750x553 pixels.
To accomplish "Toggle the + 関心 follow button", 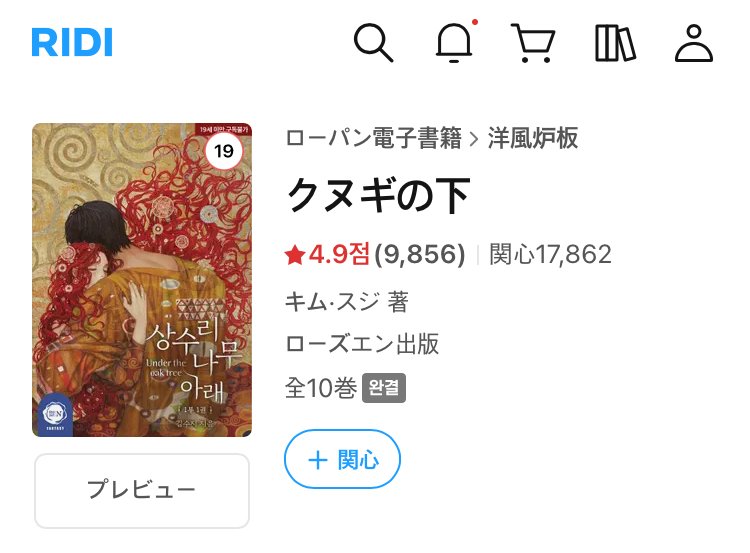I will (x=342, y=459).
